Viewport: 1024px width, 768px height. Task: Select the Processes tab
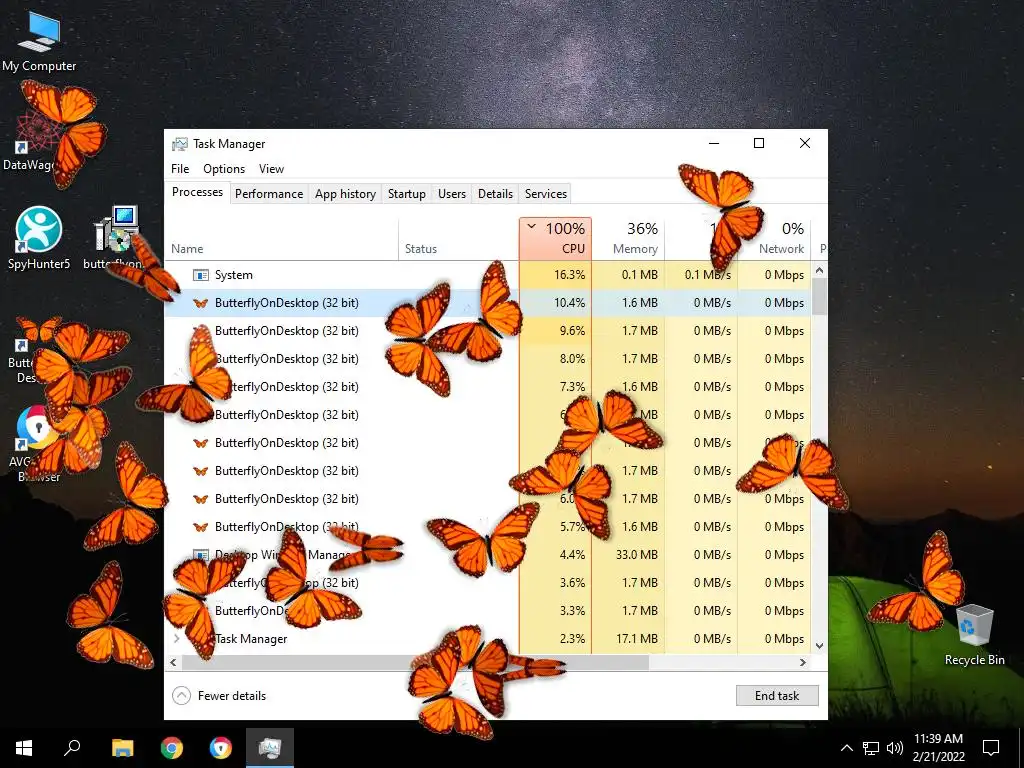[197, 192]
